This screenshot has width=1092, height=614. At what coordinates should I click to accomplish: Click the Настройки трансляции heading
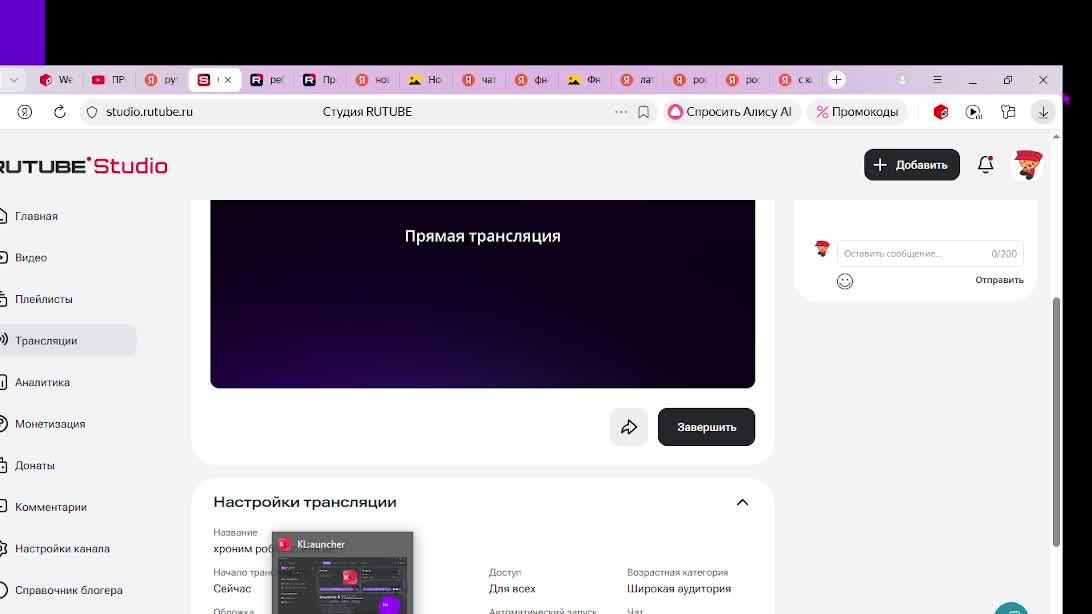pyautogui.click(x=305, y=502)
